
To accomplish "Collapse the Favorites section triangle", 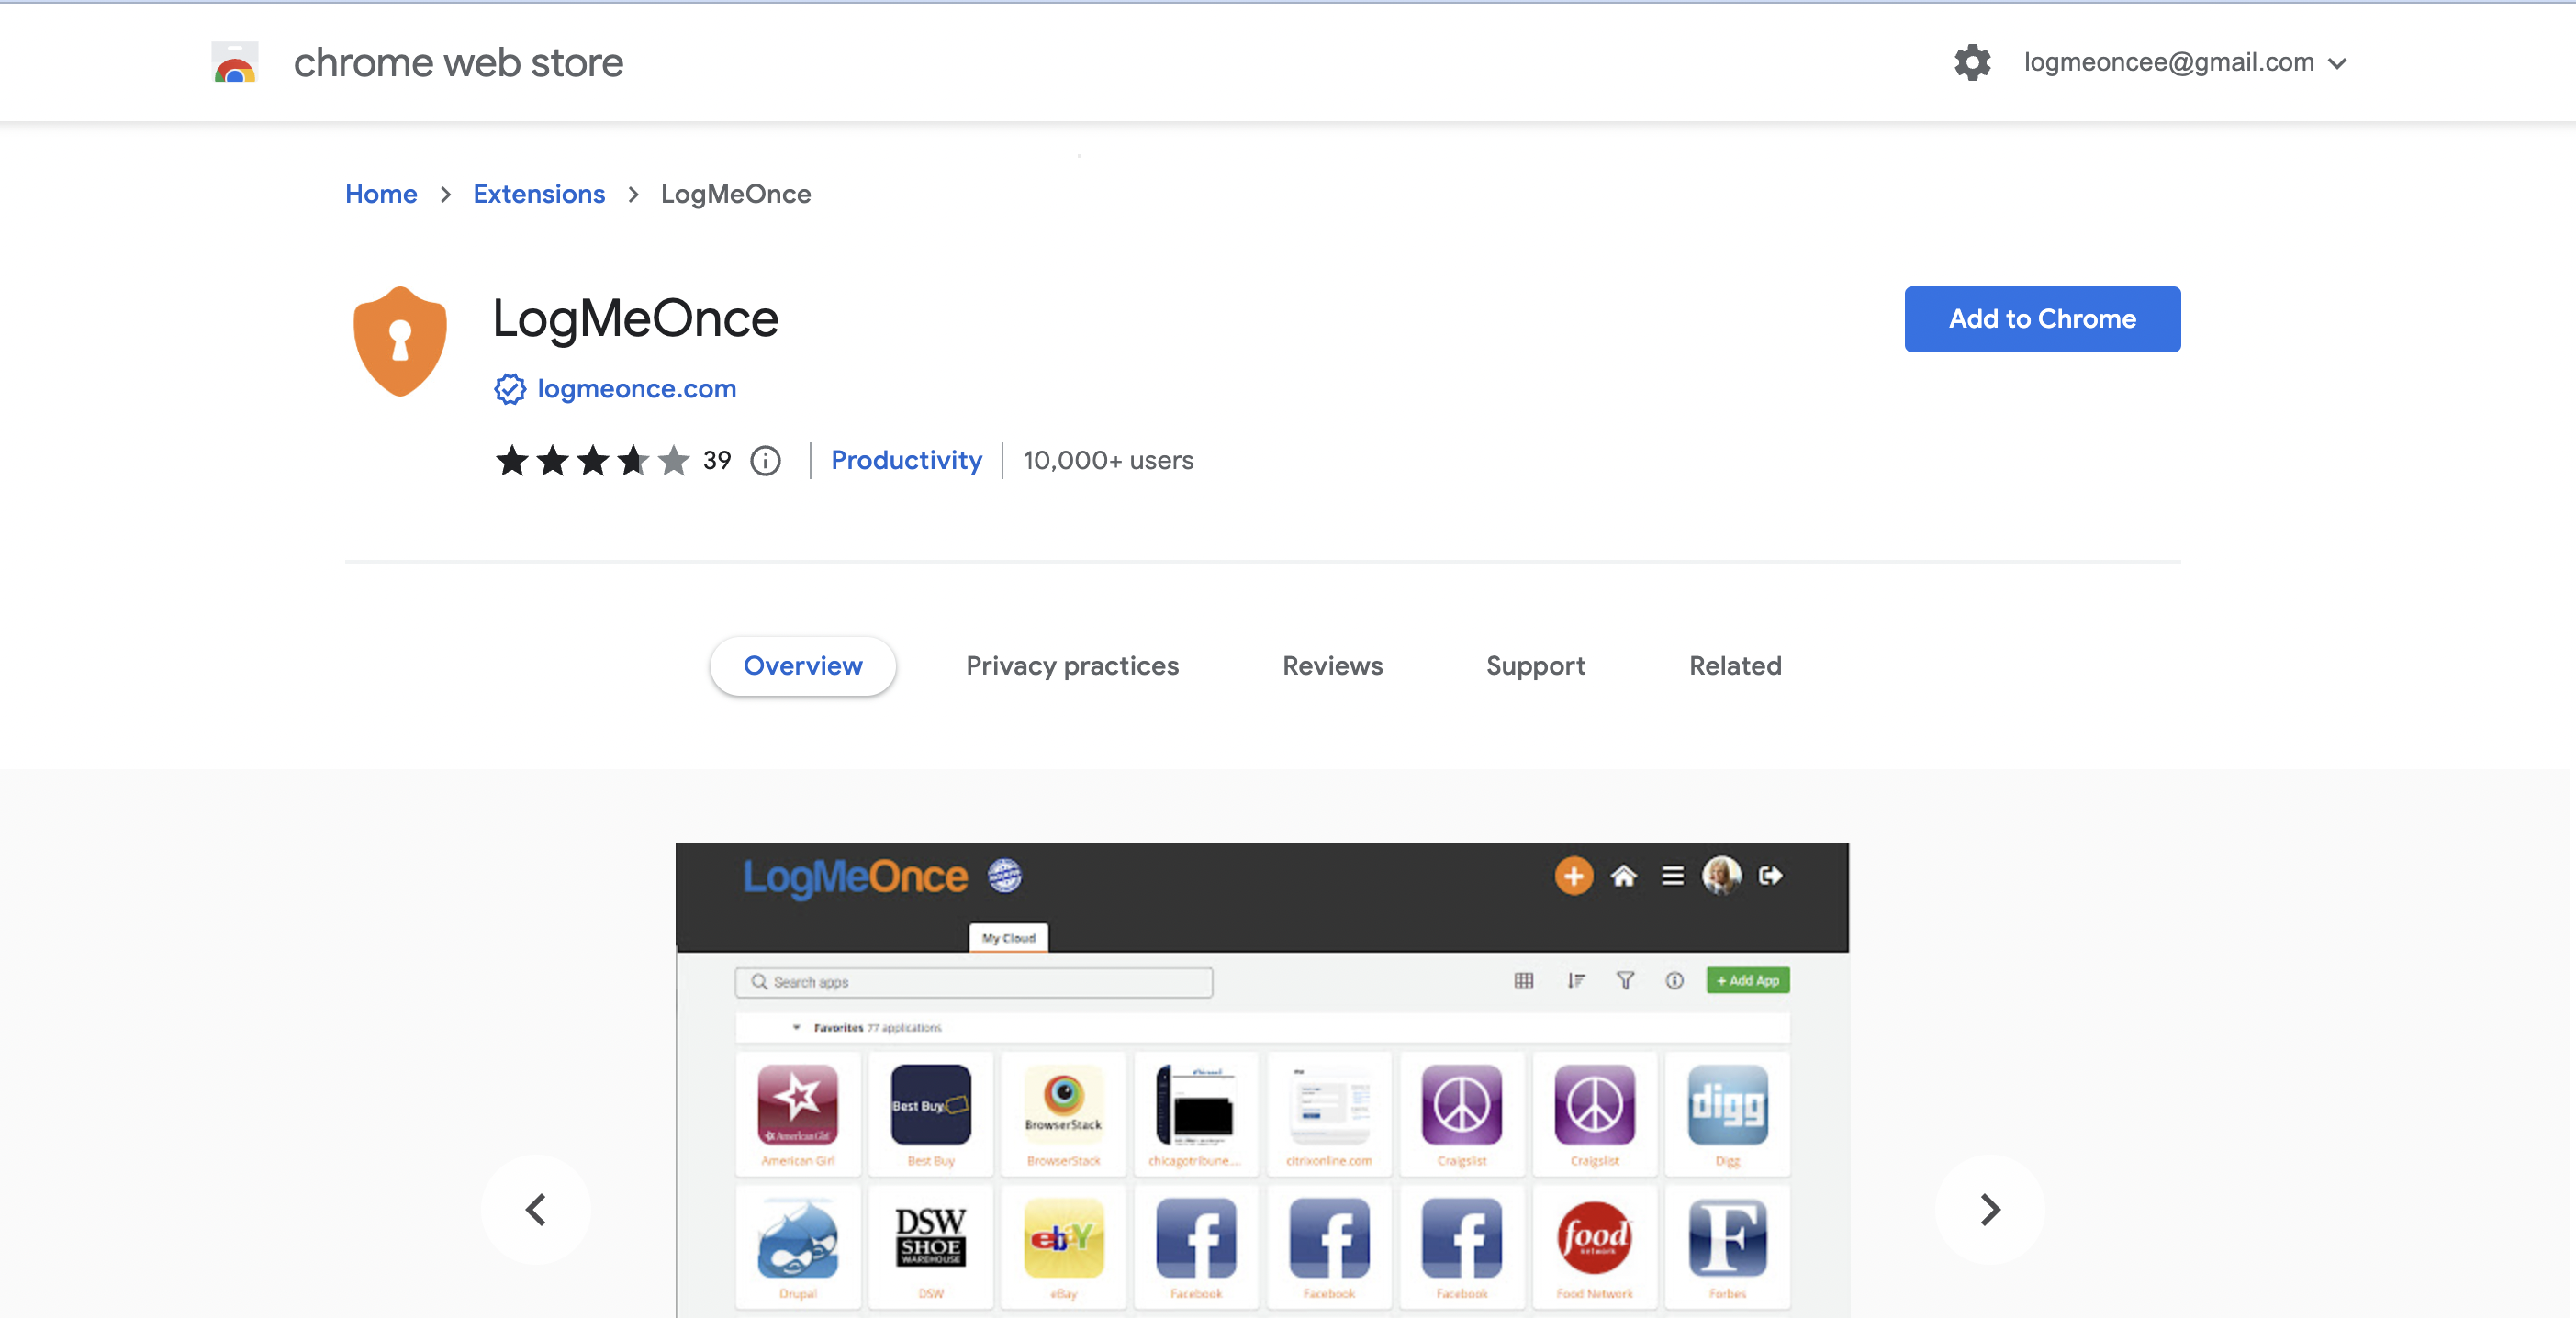I will click(796, 1027).
